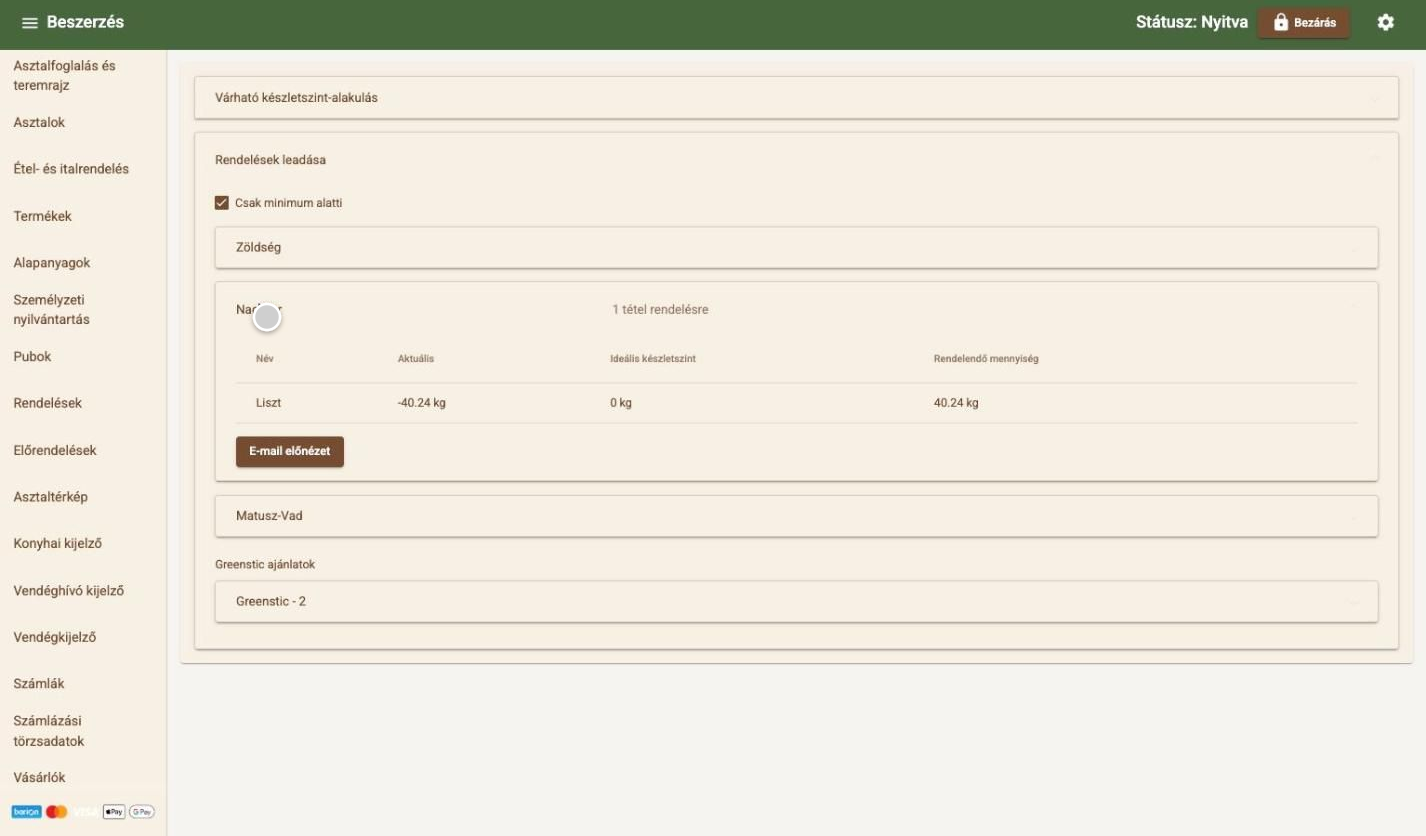
Task: Collapse the Rendelések leadása panel
Action: click(796, 159)
